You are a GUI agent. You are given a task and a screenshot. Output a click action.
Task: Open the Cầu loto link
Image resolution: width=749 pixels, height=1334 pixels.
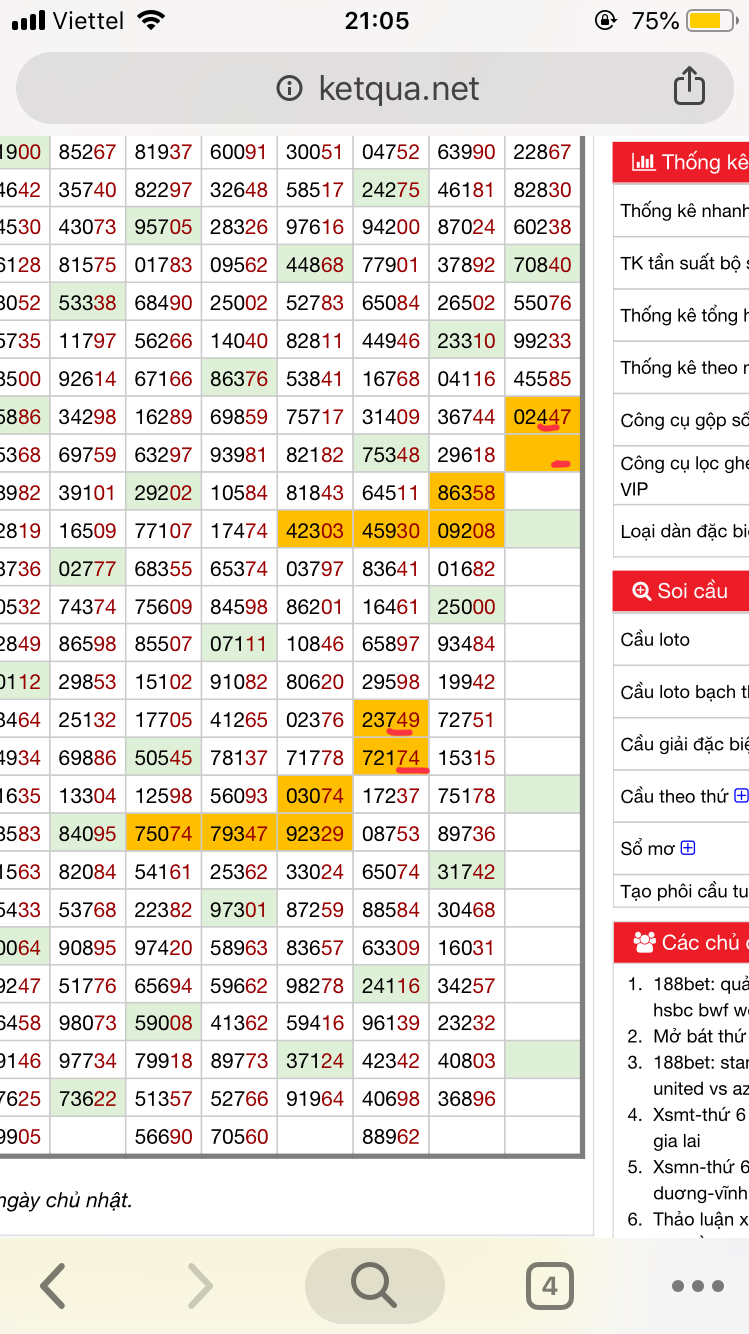pyautogui.click(x=656, y=640)
